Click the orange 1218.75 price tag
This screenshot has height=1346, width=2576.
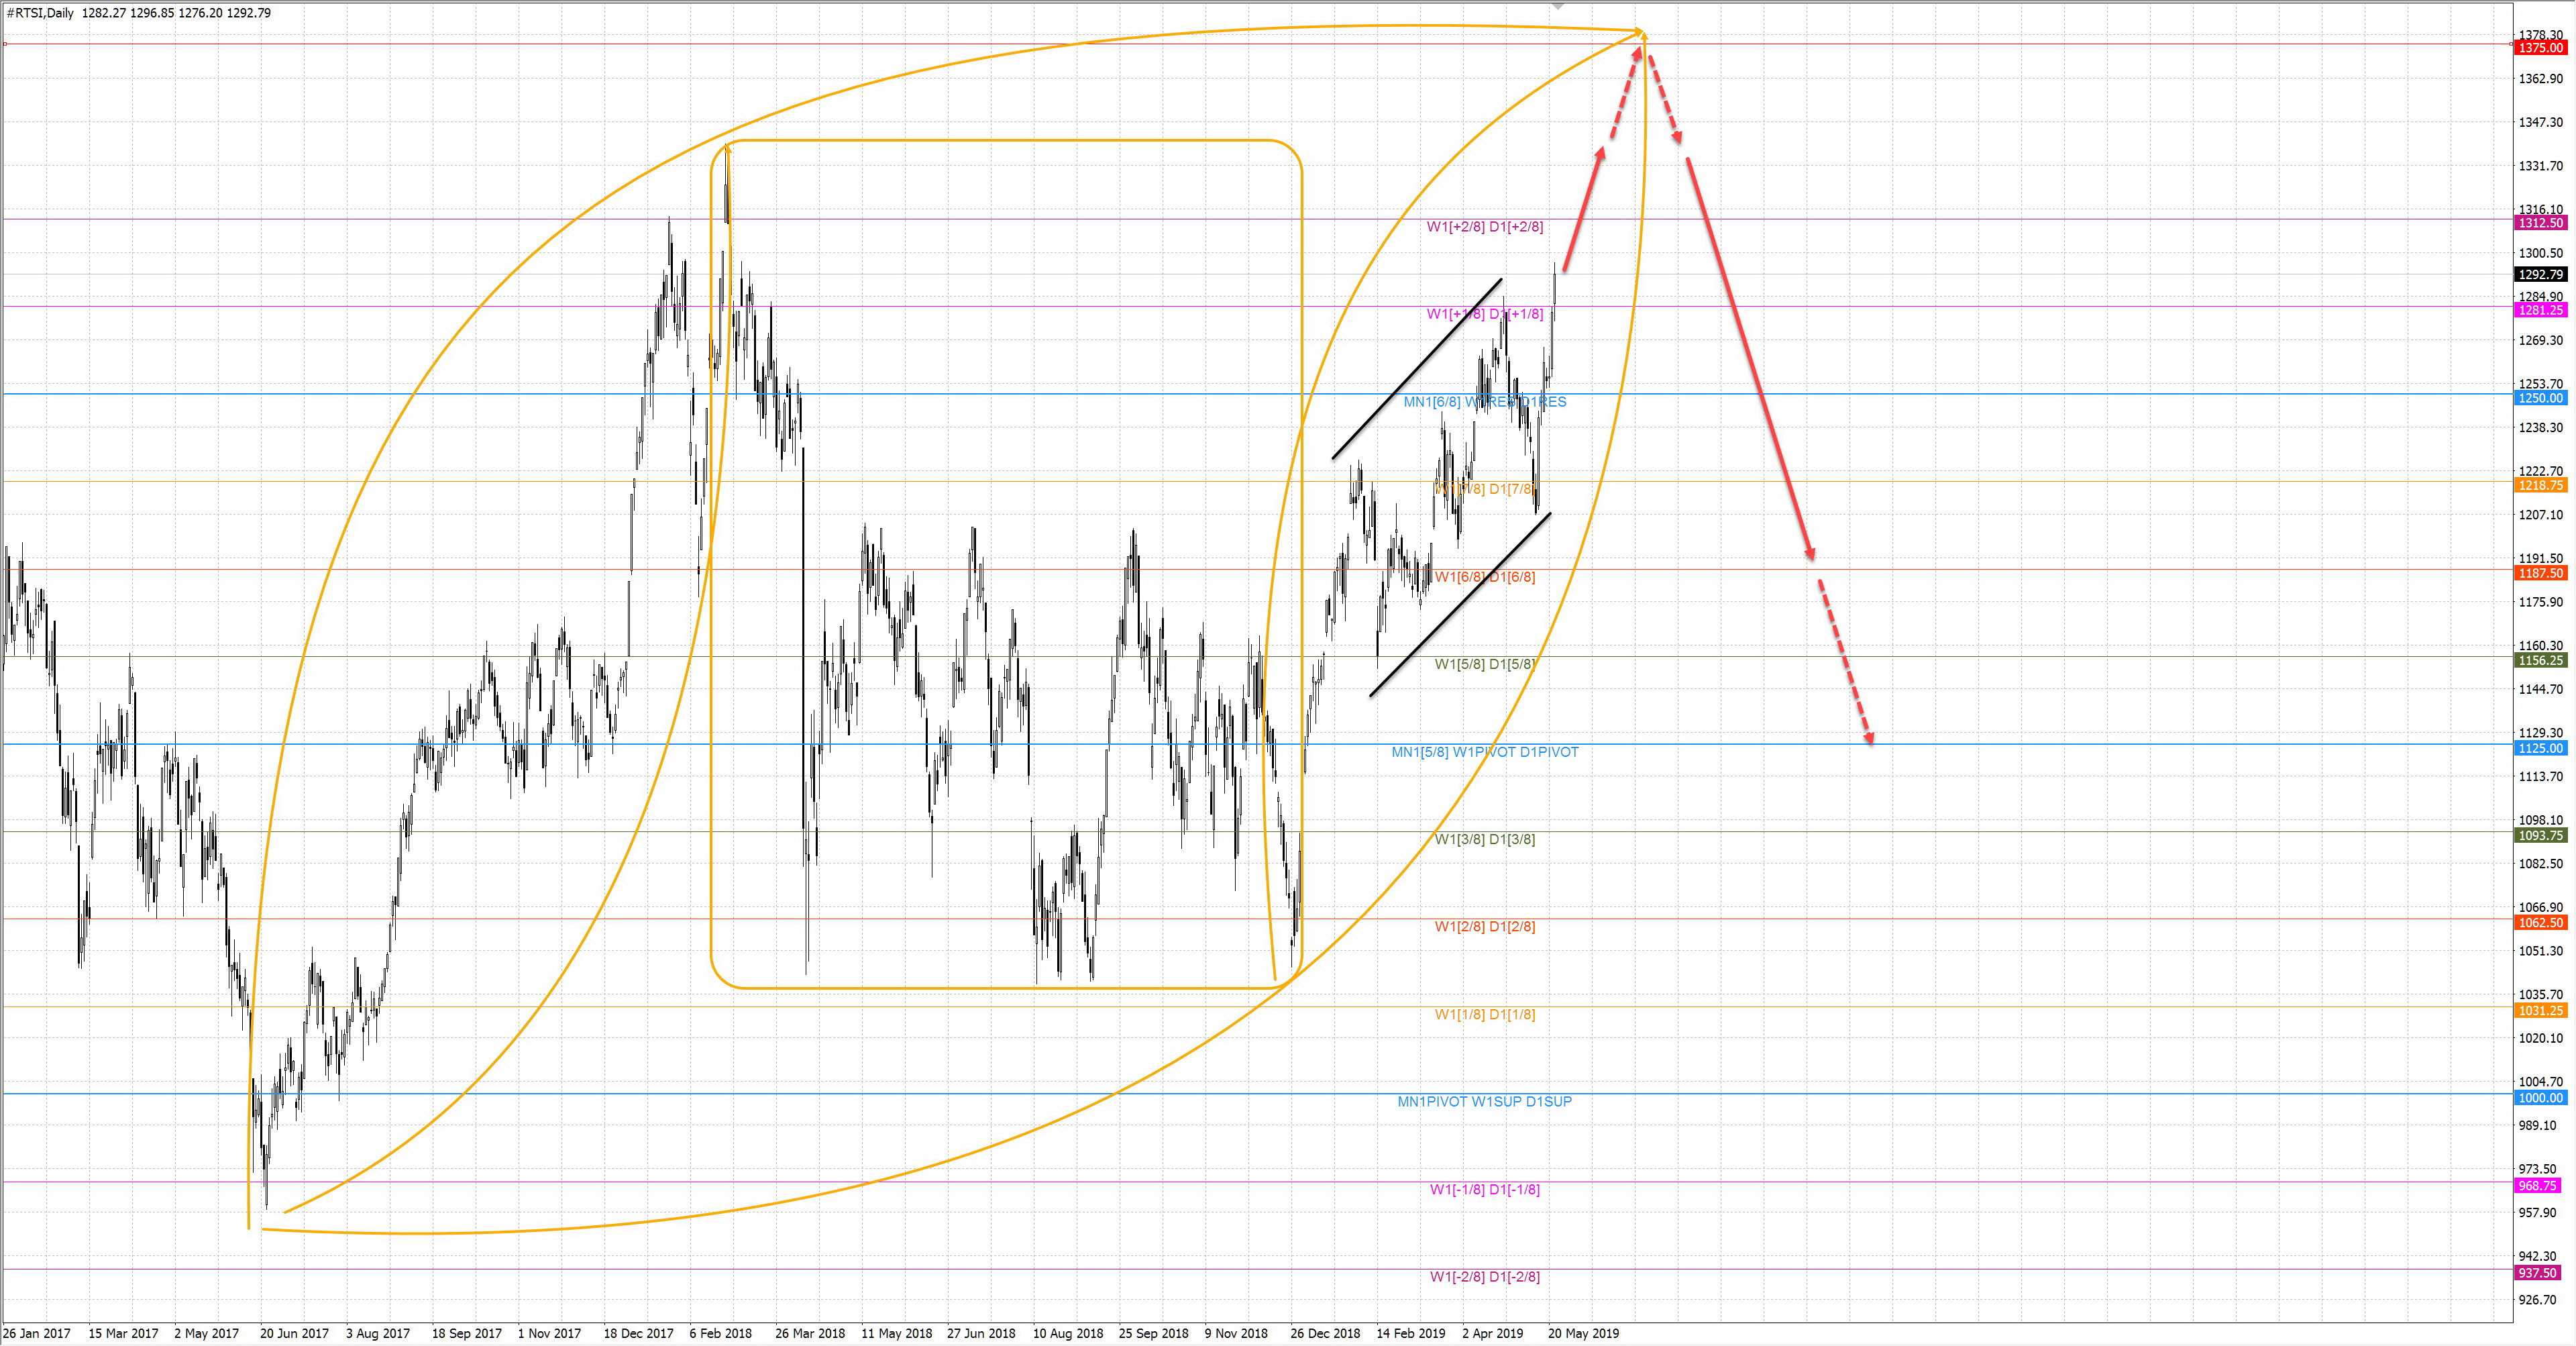[x=2540, y=485]
